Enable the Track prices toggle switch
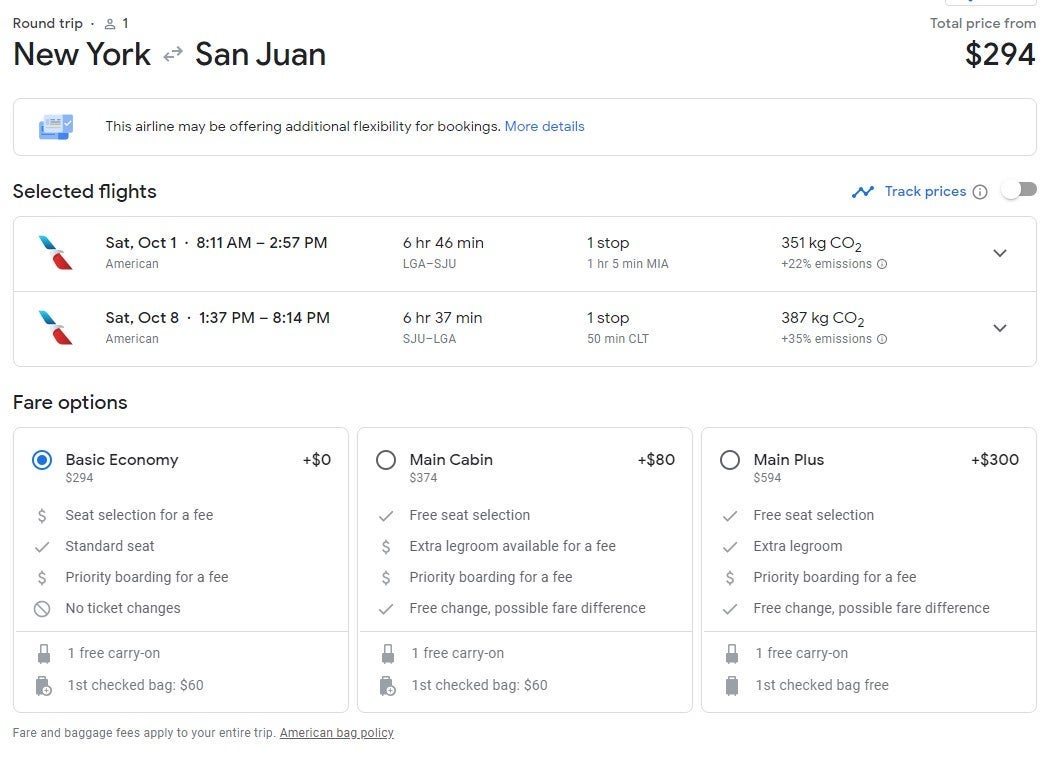Screen dimensions: 1057x757 coord(1019,190)
